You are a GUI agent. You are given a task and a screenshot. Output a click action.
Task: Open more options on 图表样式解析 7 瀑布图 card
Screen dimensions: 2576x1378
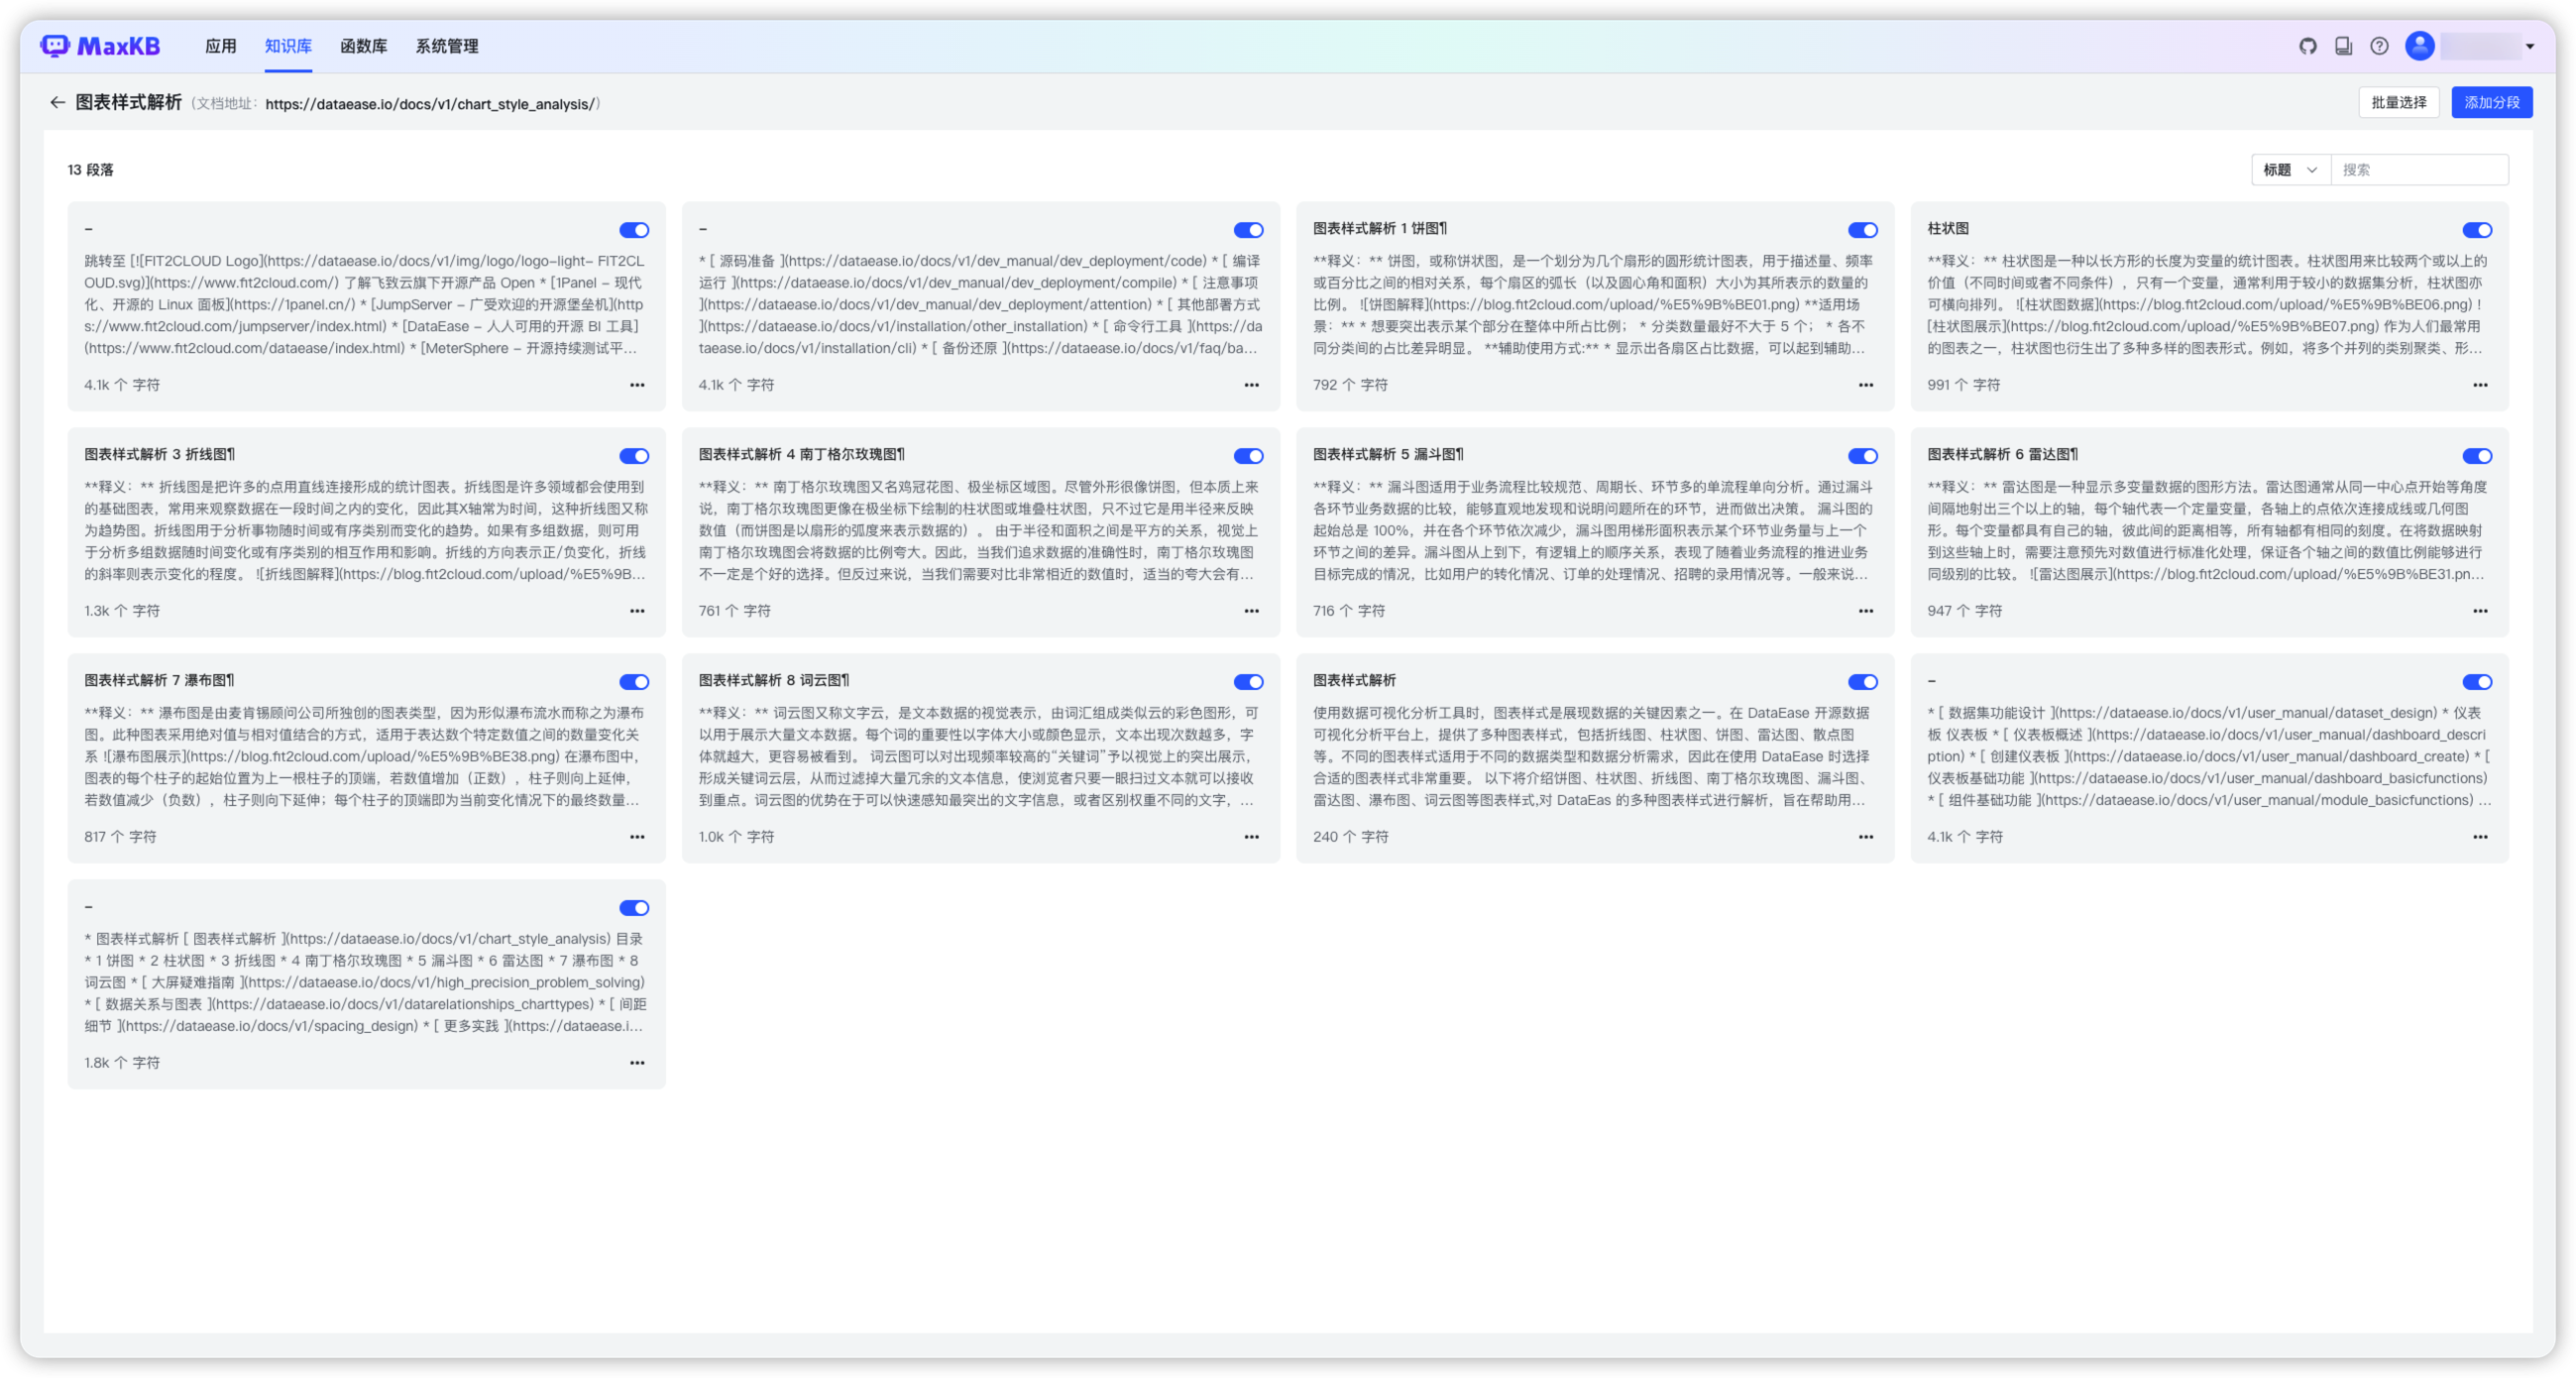637,837
